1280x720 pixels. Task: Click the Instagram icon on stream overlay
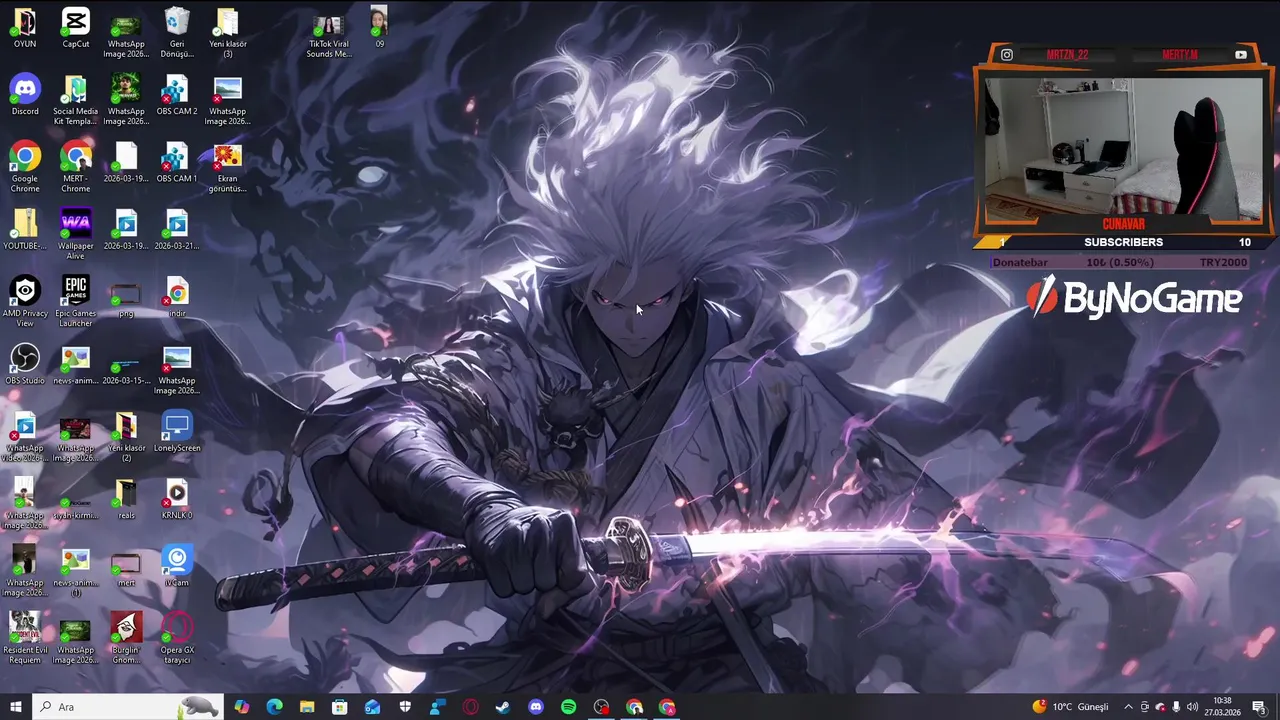tap(1007, 55)
